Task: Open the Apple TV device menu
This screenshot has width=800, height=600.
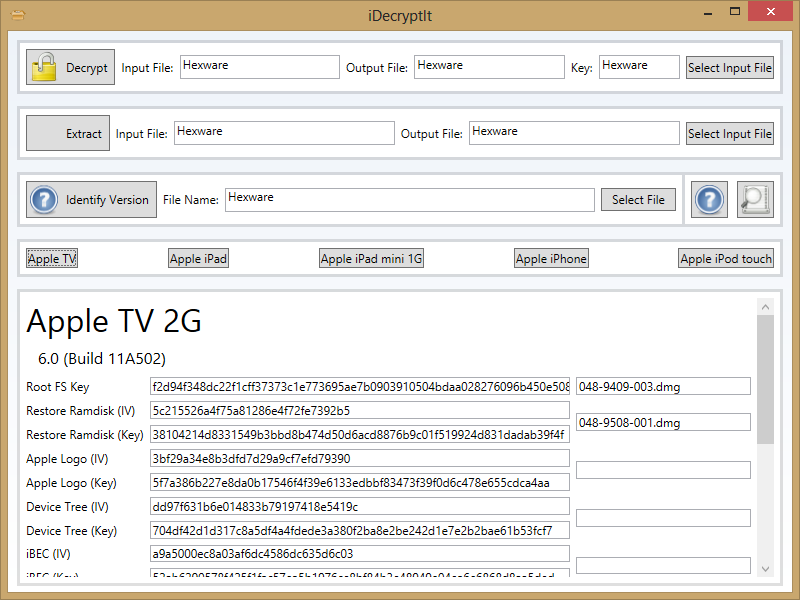Action: [52, 259]
